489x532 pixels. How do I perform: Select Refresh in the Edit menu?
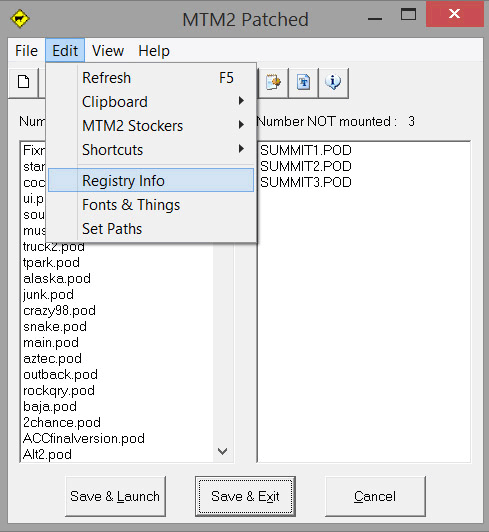(x=151, y=78)
